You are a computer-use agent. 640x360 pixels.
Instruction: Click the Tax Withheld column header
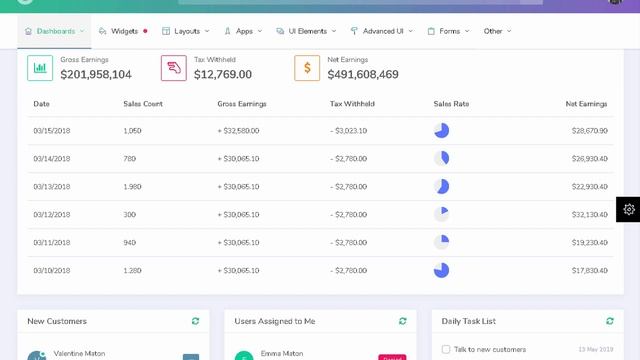pos(352,104)
